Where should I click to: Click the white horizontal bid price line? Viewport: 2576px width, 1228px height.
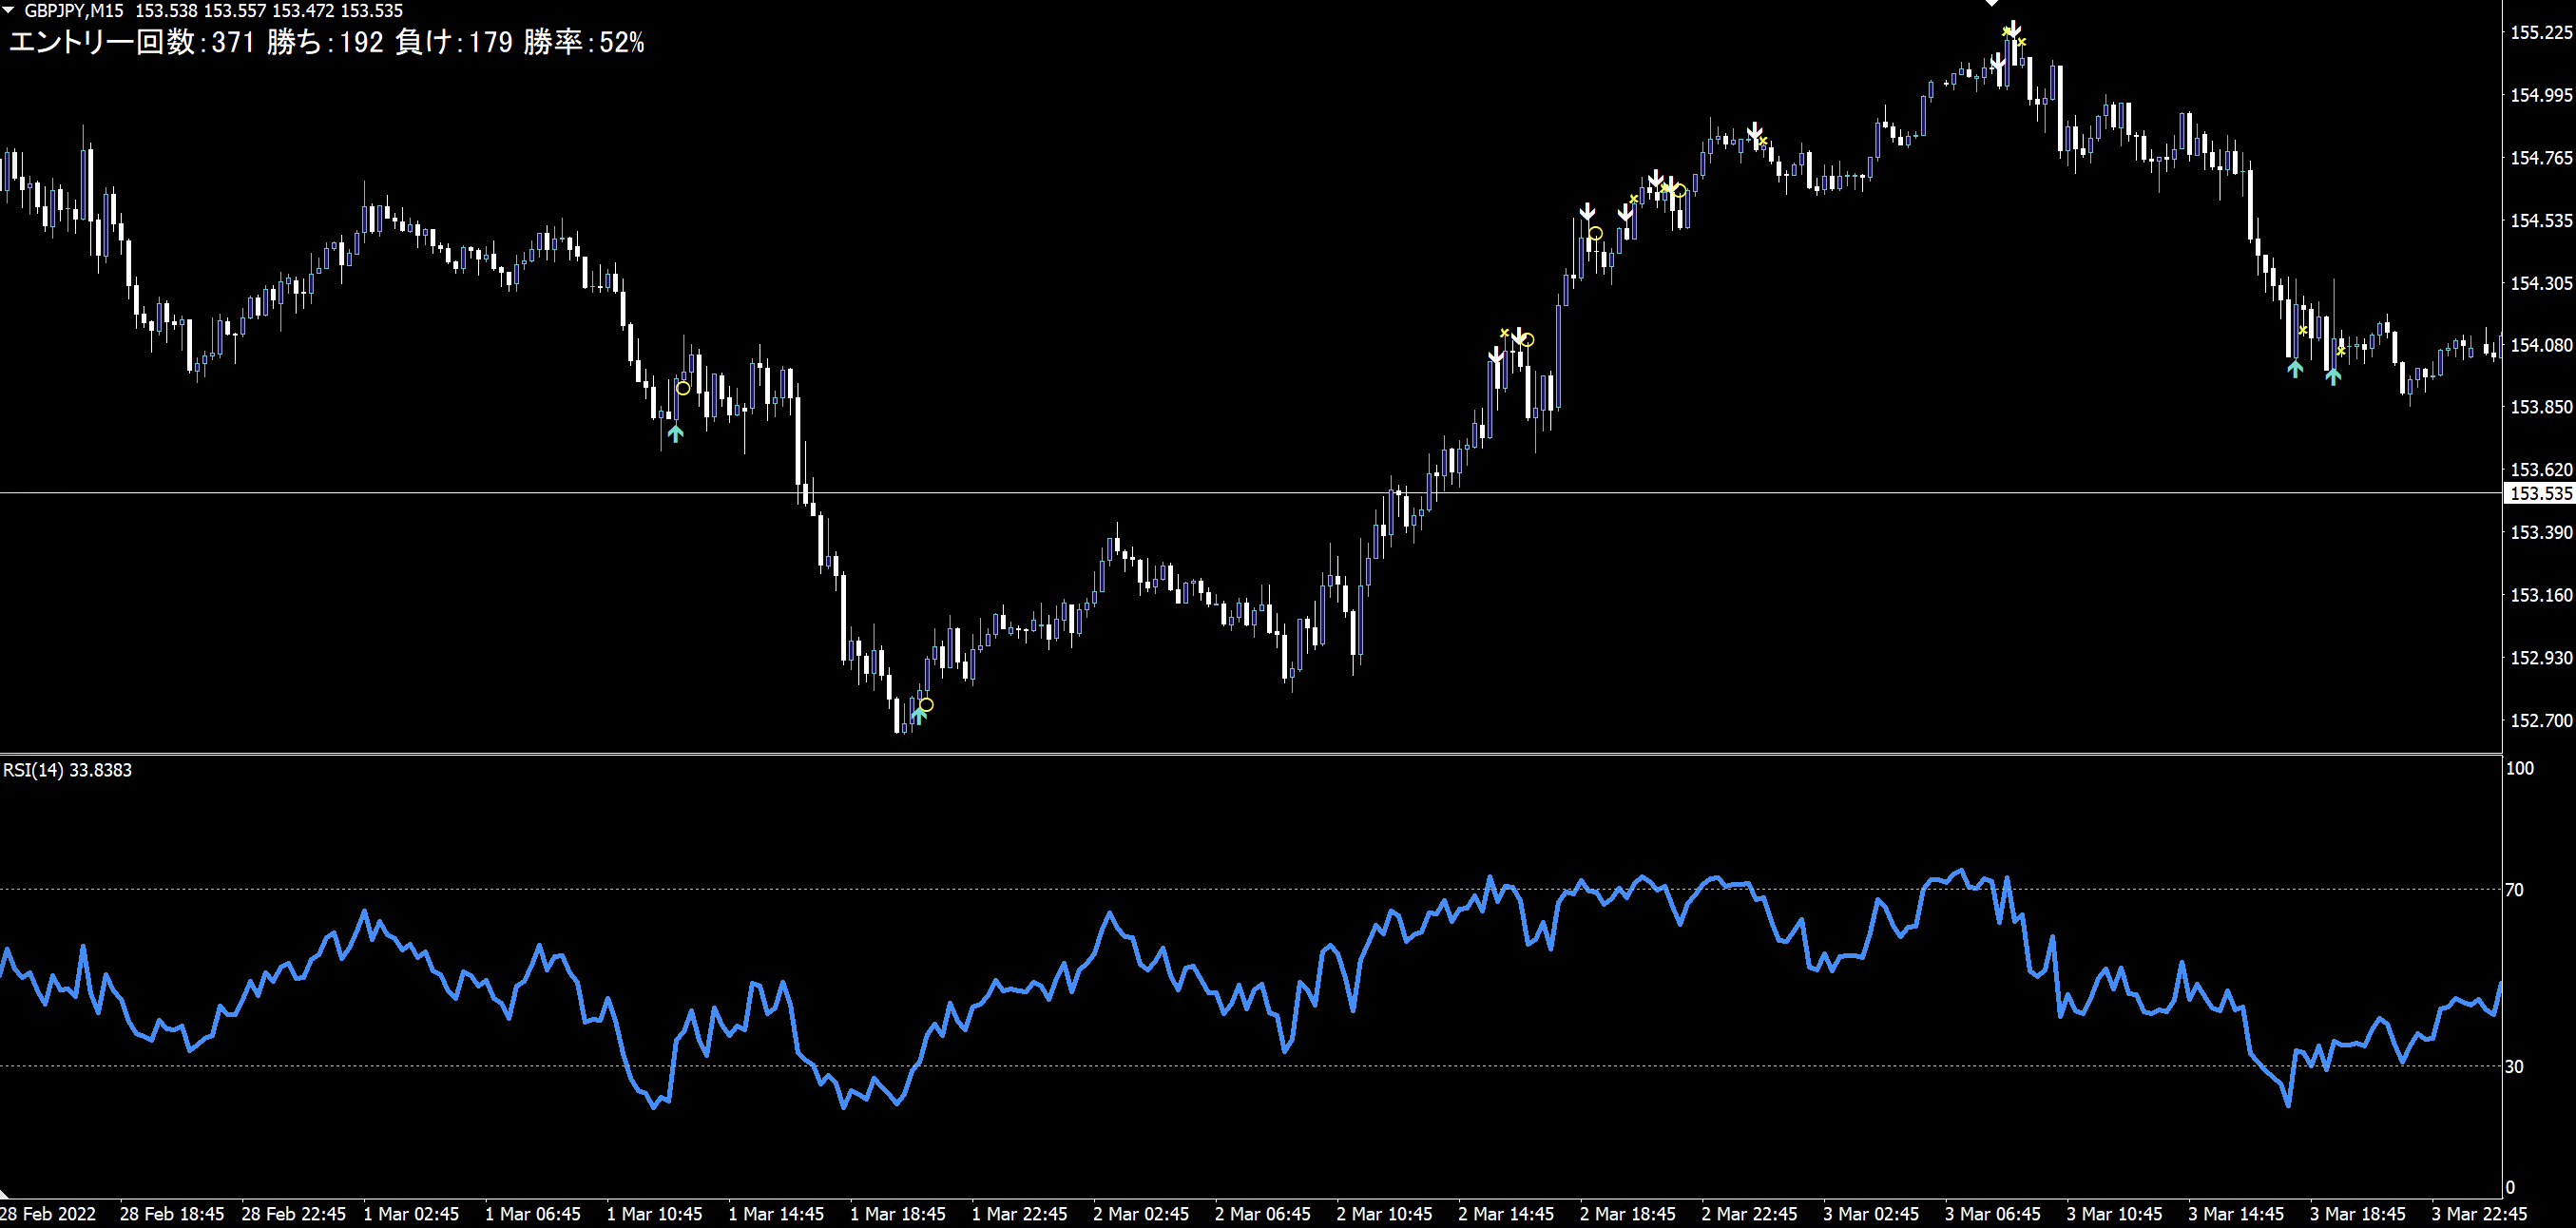(1200, 493)
